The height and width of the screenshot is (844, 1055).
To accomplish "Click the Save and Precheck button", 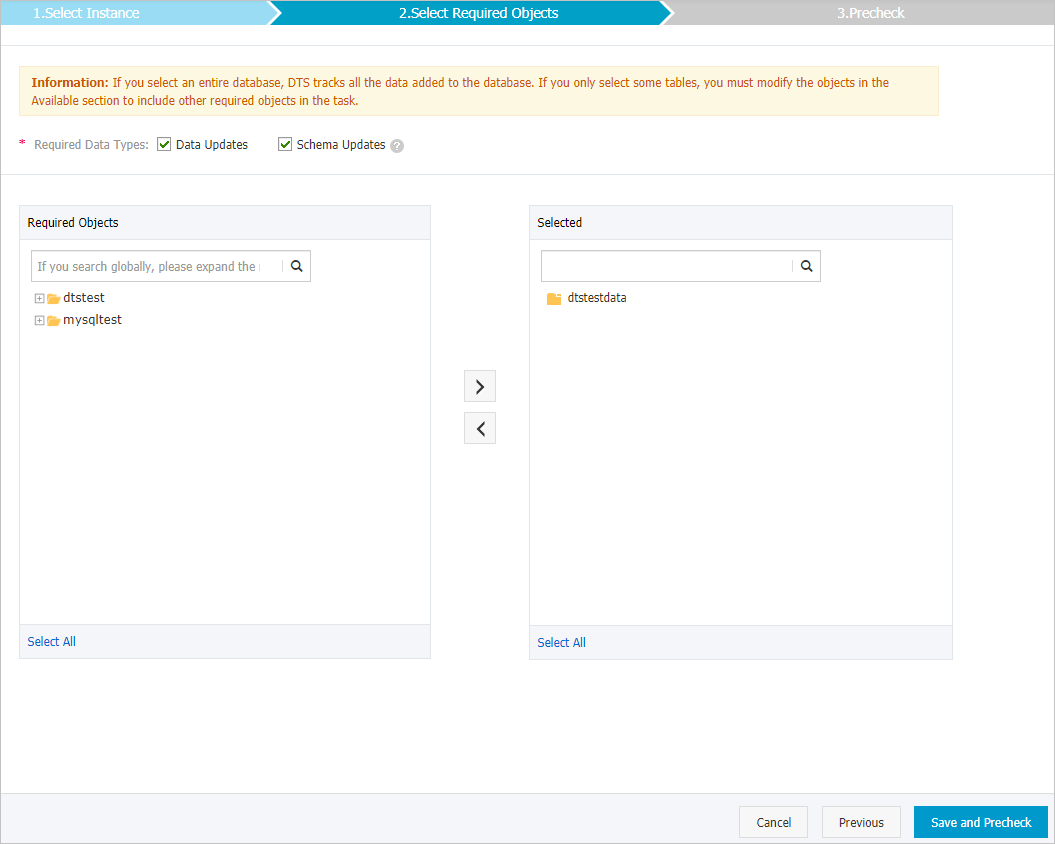I will tap(980, 822).
